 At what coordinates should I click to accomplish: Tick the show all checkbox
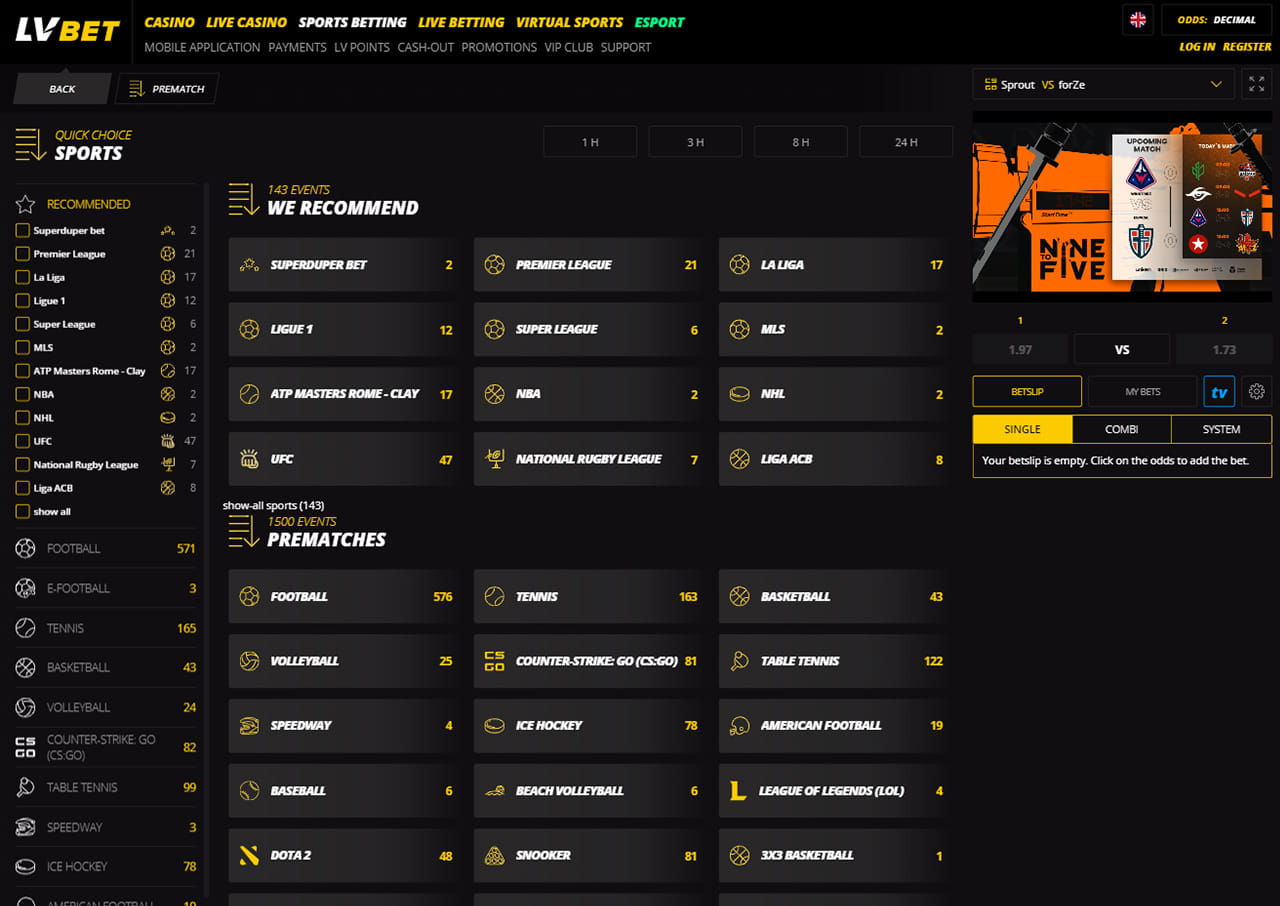tap(23, 512)
